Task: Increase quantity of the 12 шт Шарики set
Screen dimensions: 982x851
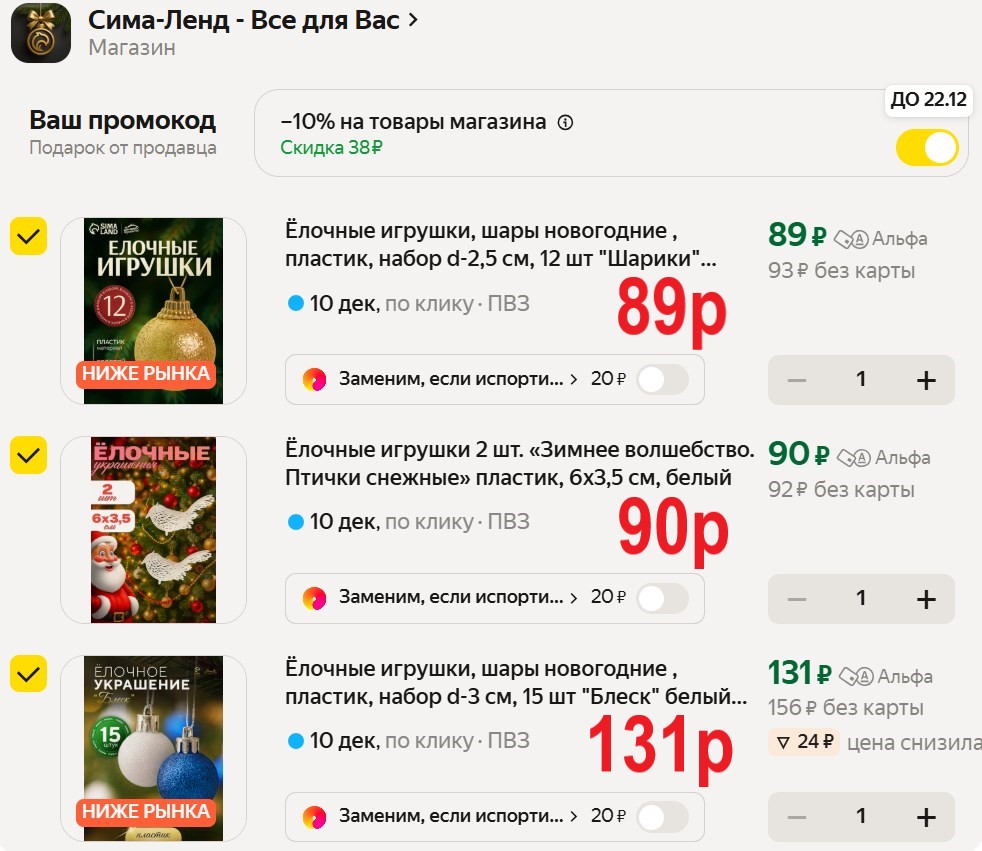Action: point(926,380)
